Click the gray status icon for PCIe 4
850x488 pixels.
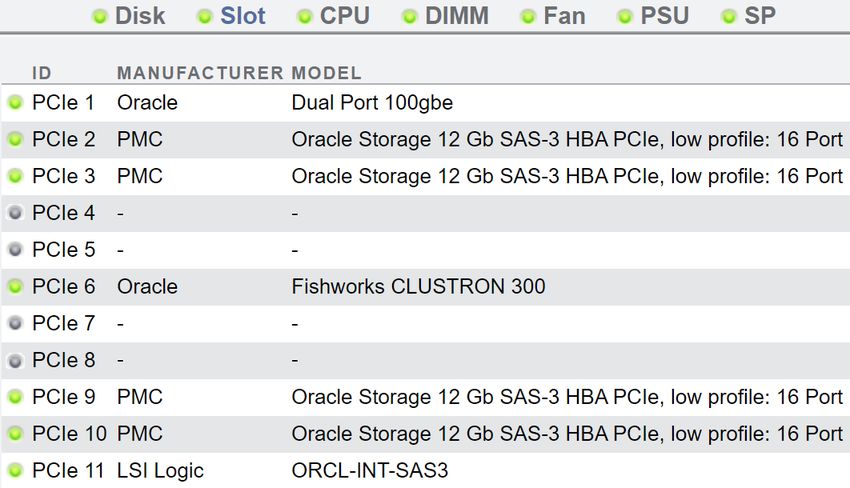click(x=16, y=213)
